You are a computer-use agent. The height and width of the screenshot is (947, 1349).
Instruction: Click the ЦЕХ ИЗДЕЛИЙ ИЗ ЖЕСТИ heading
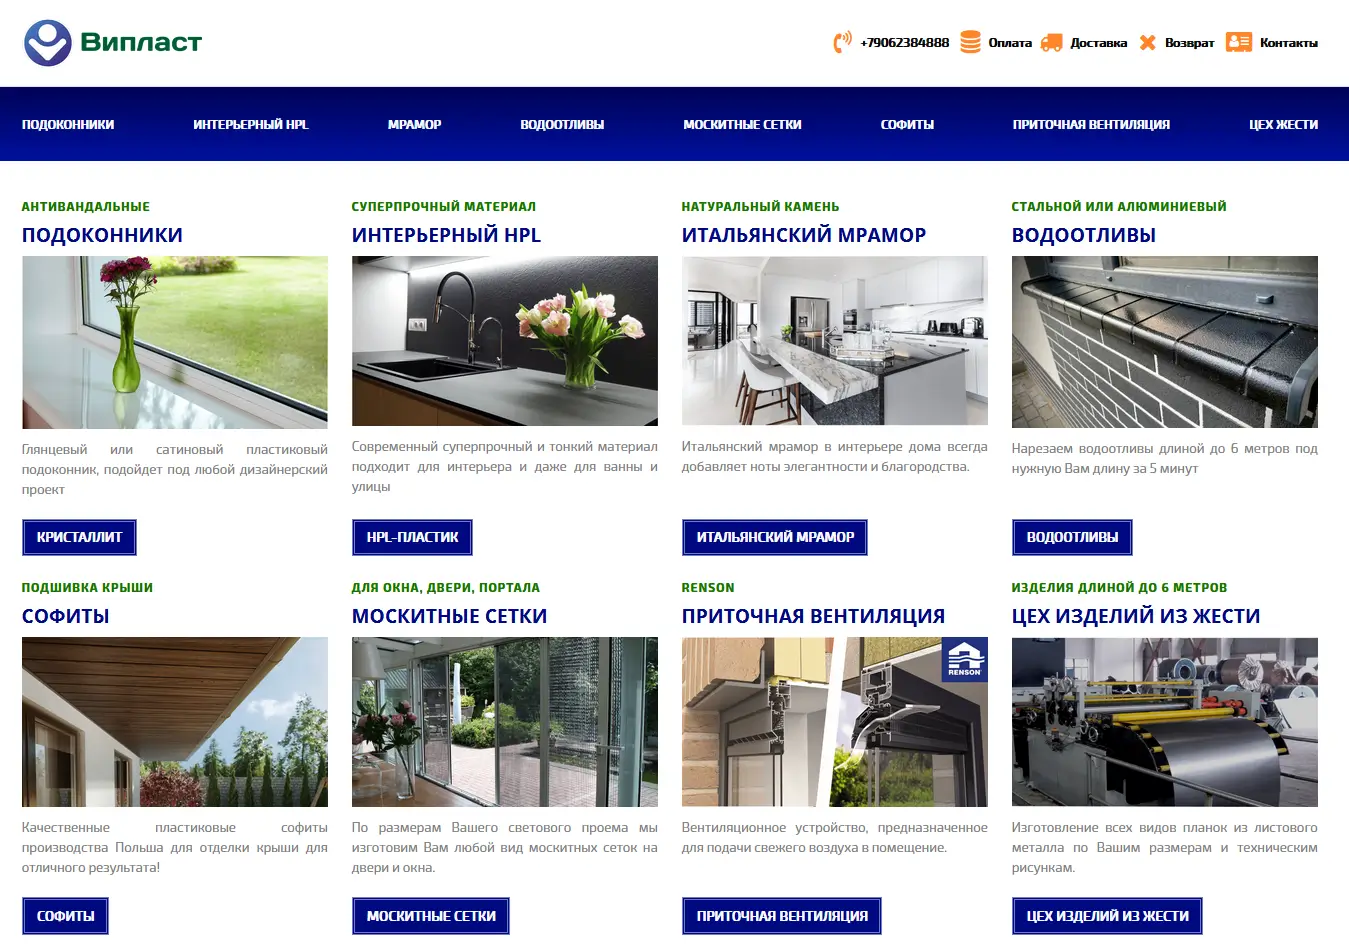[x=1136, y=616]
